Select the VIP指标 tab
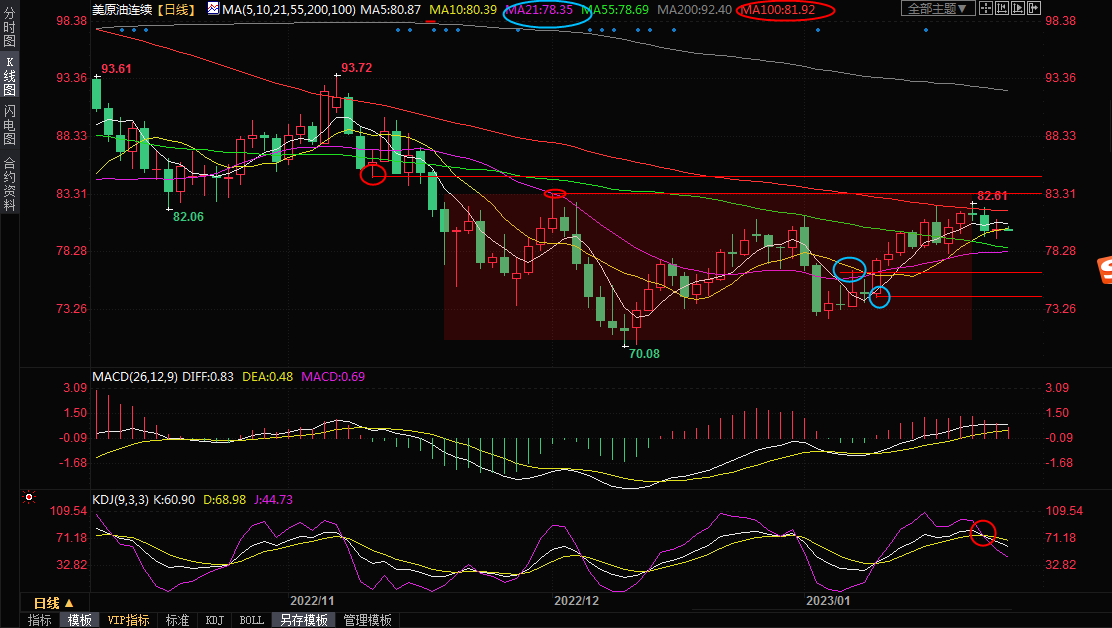The image size is (1112, 628). click(129, 620)
